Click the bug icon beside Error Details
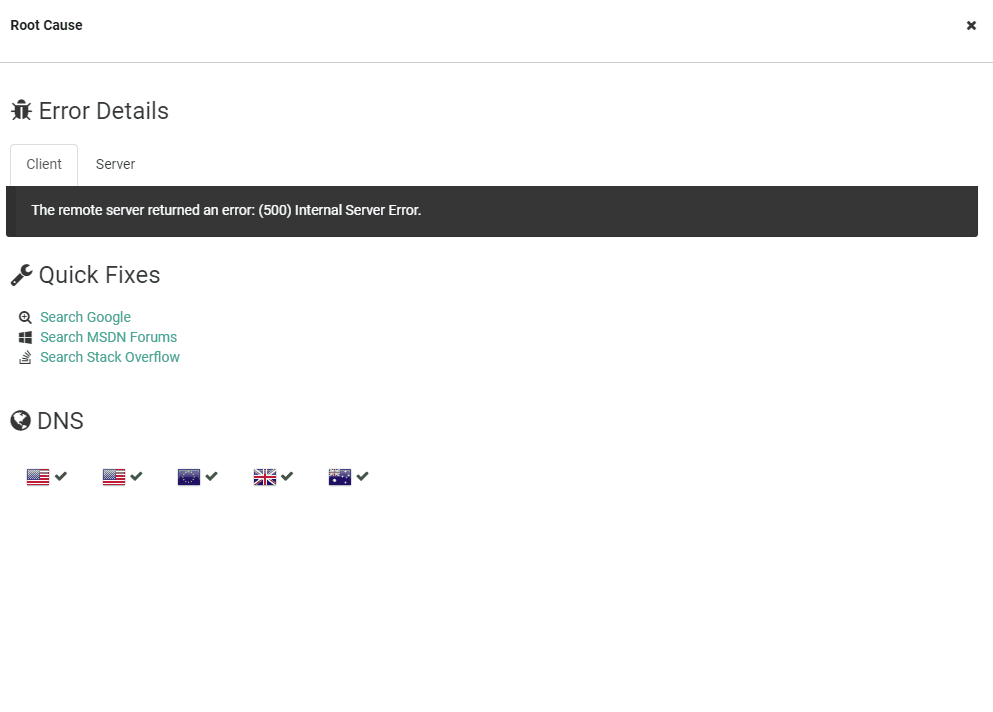993x712 pixels. (x=21, y=110)
